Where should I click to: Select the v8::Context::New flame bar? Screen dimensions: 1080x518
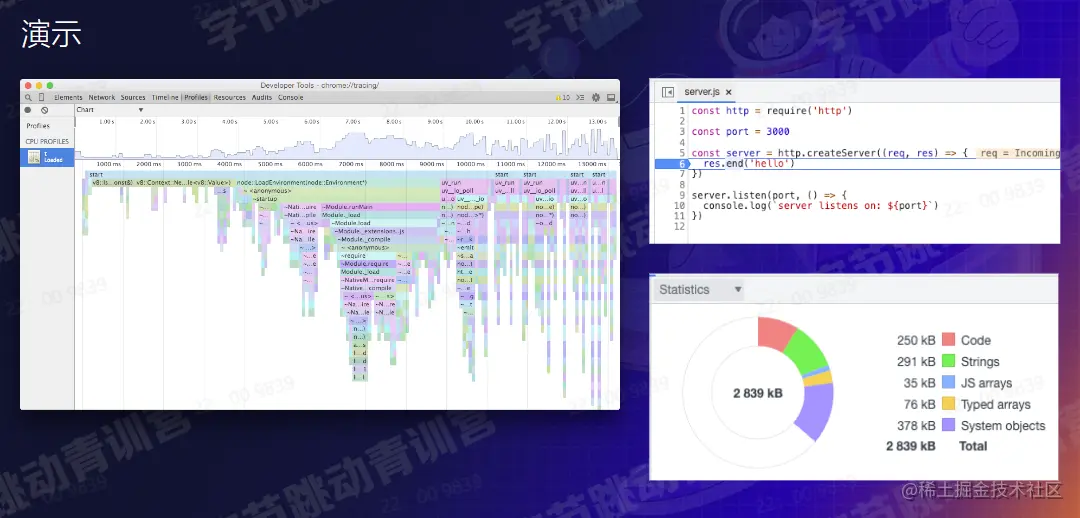tap(183, 183)
